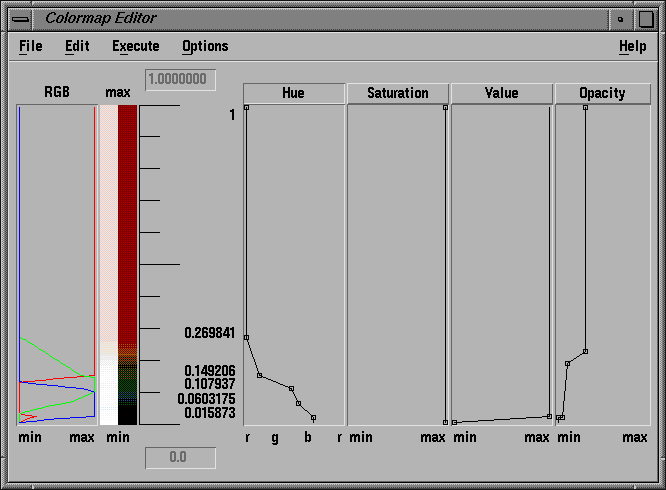Select the lowest Hue control point near blue

point(313,417)
